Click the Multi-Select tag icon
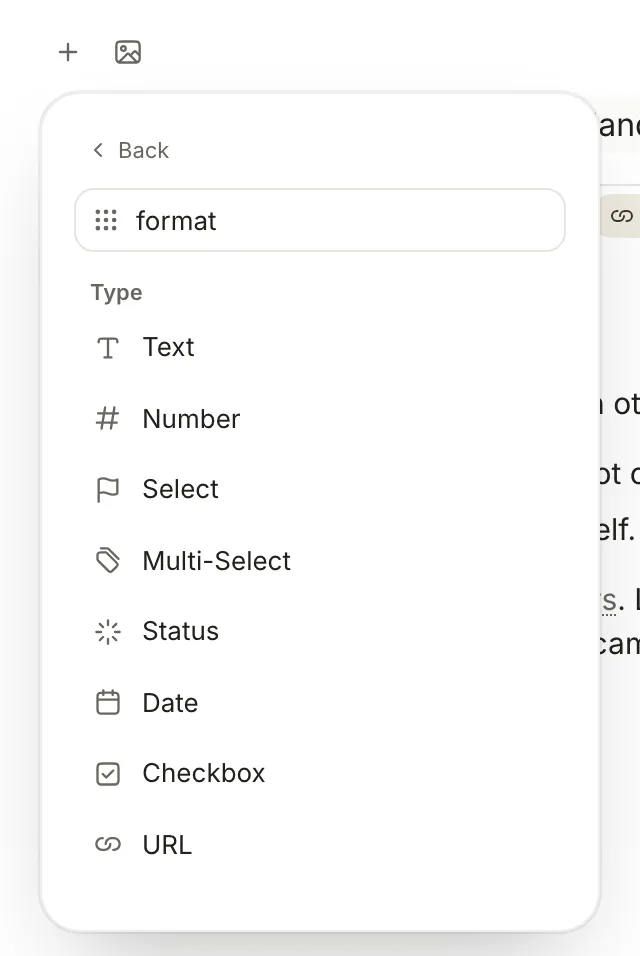This screenshot has height=956, width=640. point(108,561)
